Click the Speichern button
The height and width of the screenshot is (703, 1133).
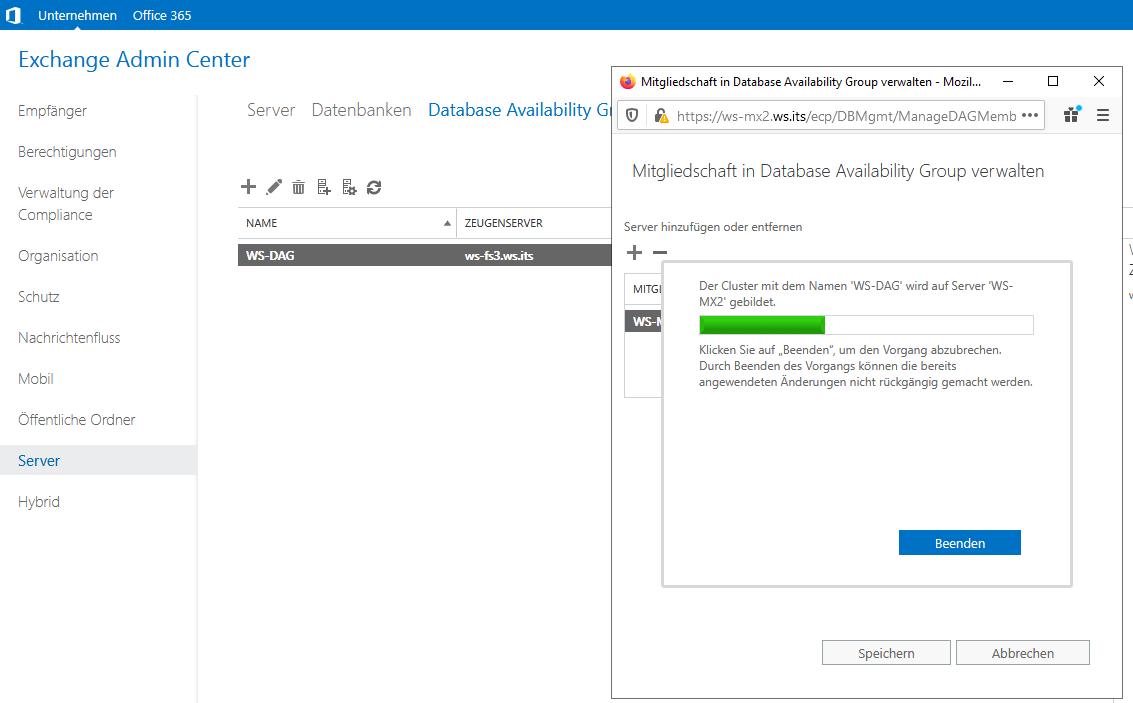(886, 652)
